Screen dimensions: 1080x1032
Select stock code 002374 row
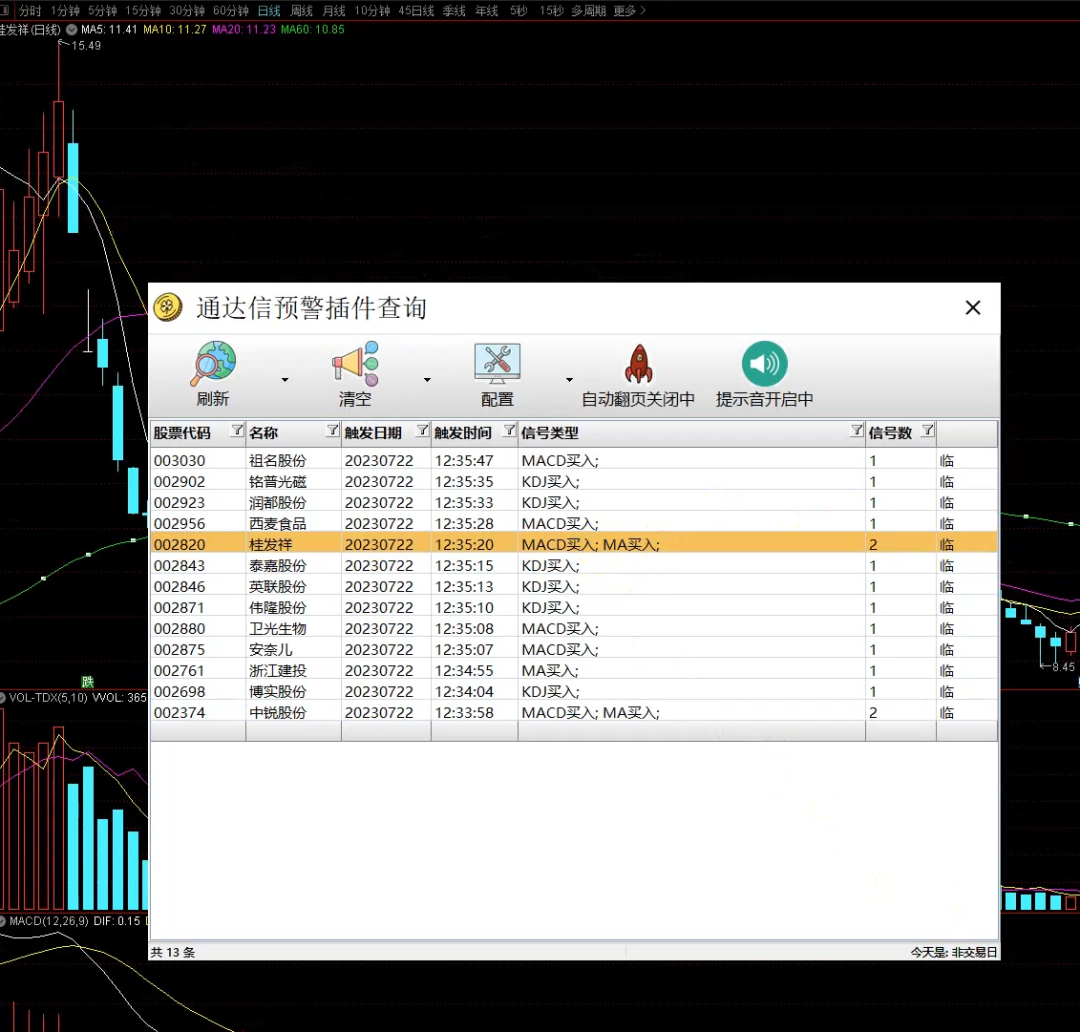(574, 712)
